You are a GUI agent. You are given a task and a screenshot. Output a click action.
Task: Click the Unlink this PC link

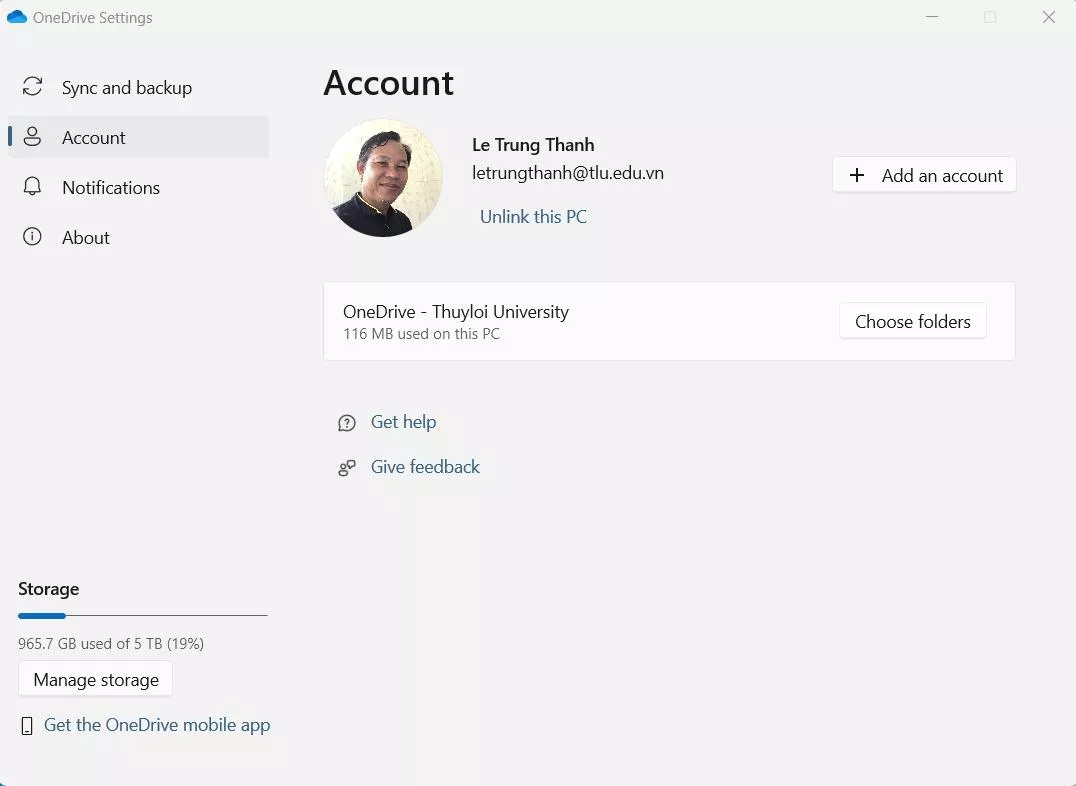pyautogui.click(x=533, y=217)
